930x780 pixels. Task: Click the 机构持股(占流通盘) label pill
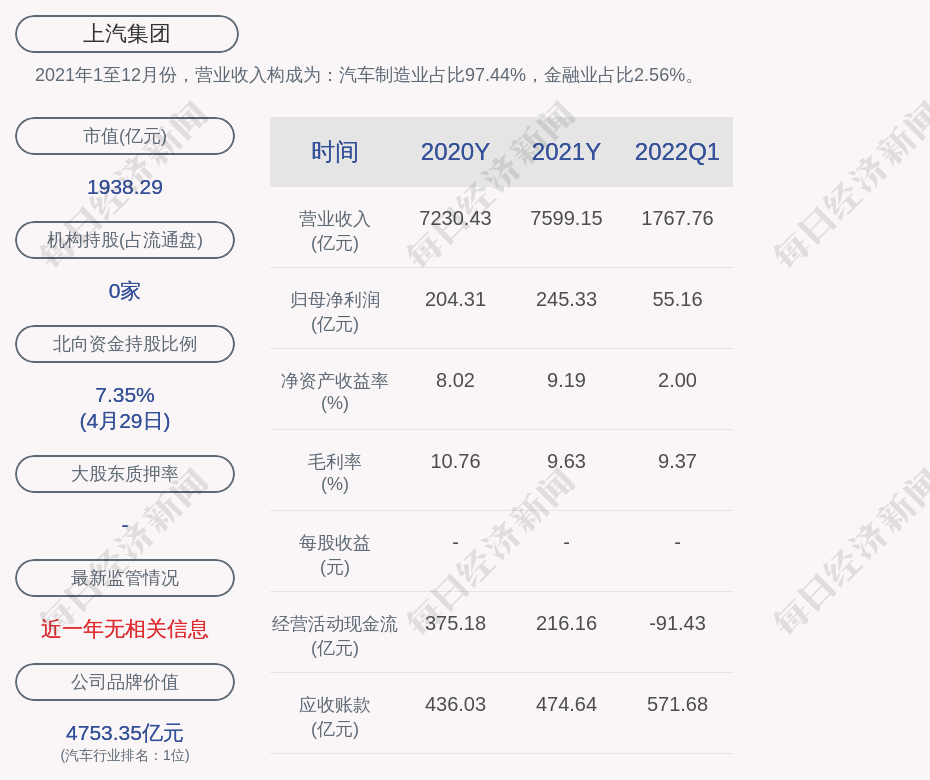click(x=125, y=240)
